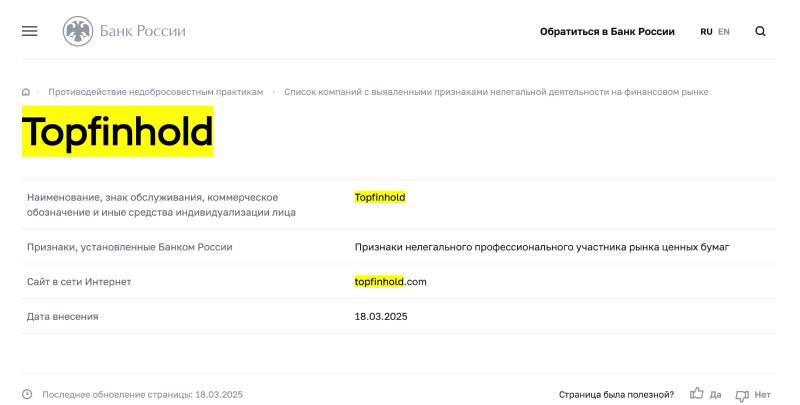Open Список компаний с выявленными признаками breadcrumb
This screenshot has width=800, height=405.
(x=496, y=92)
